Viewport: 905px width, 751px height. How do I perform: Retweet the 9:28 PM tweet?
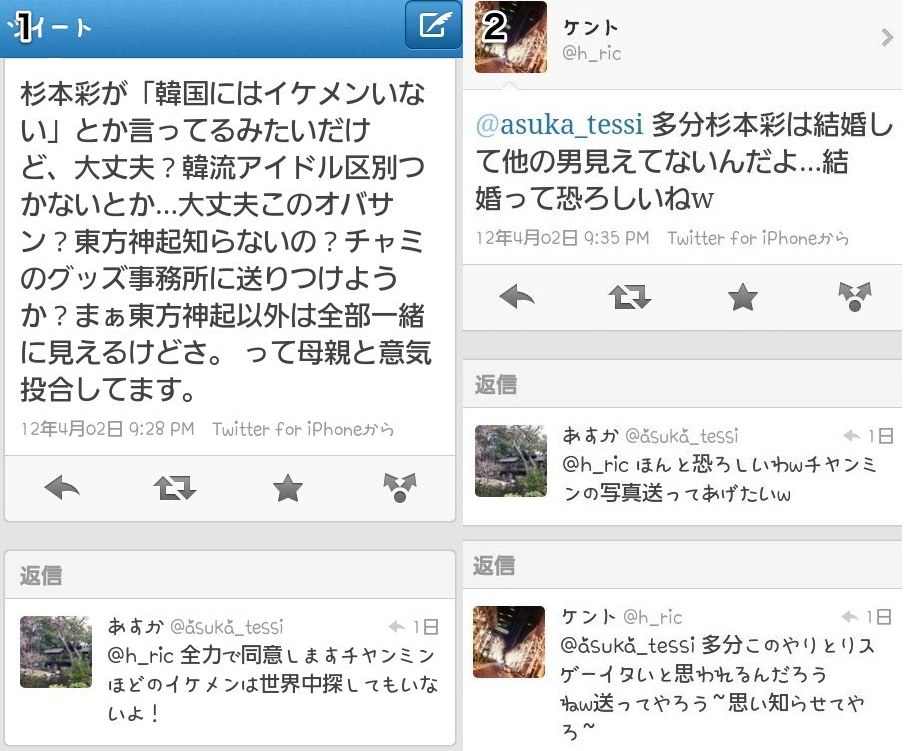(175, 488)
